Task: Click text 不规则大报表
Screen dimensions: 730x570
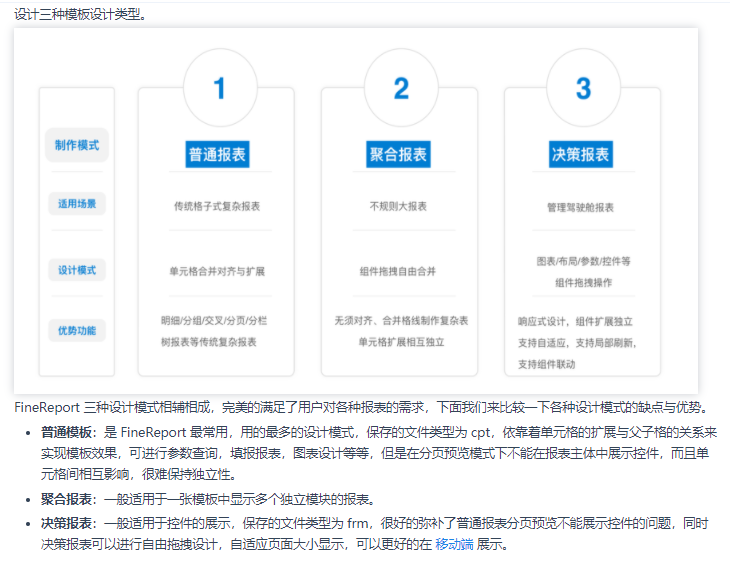Action: tap(398, 206)
